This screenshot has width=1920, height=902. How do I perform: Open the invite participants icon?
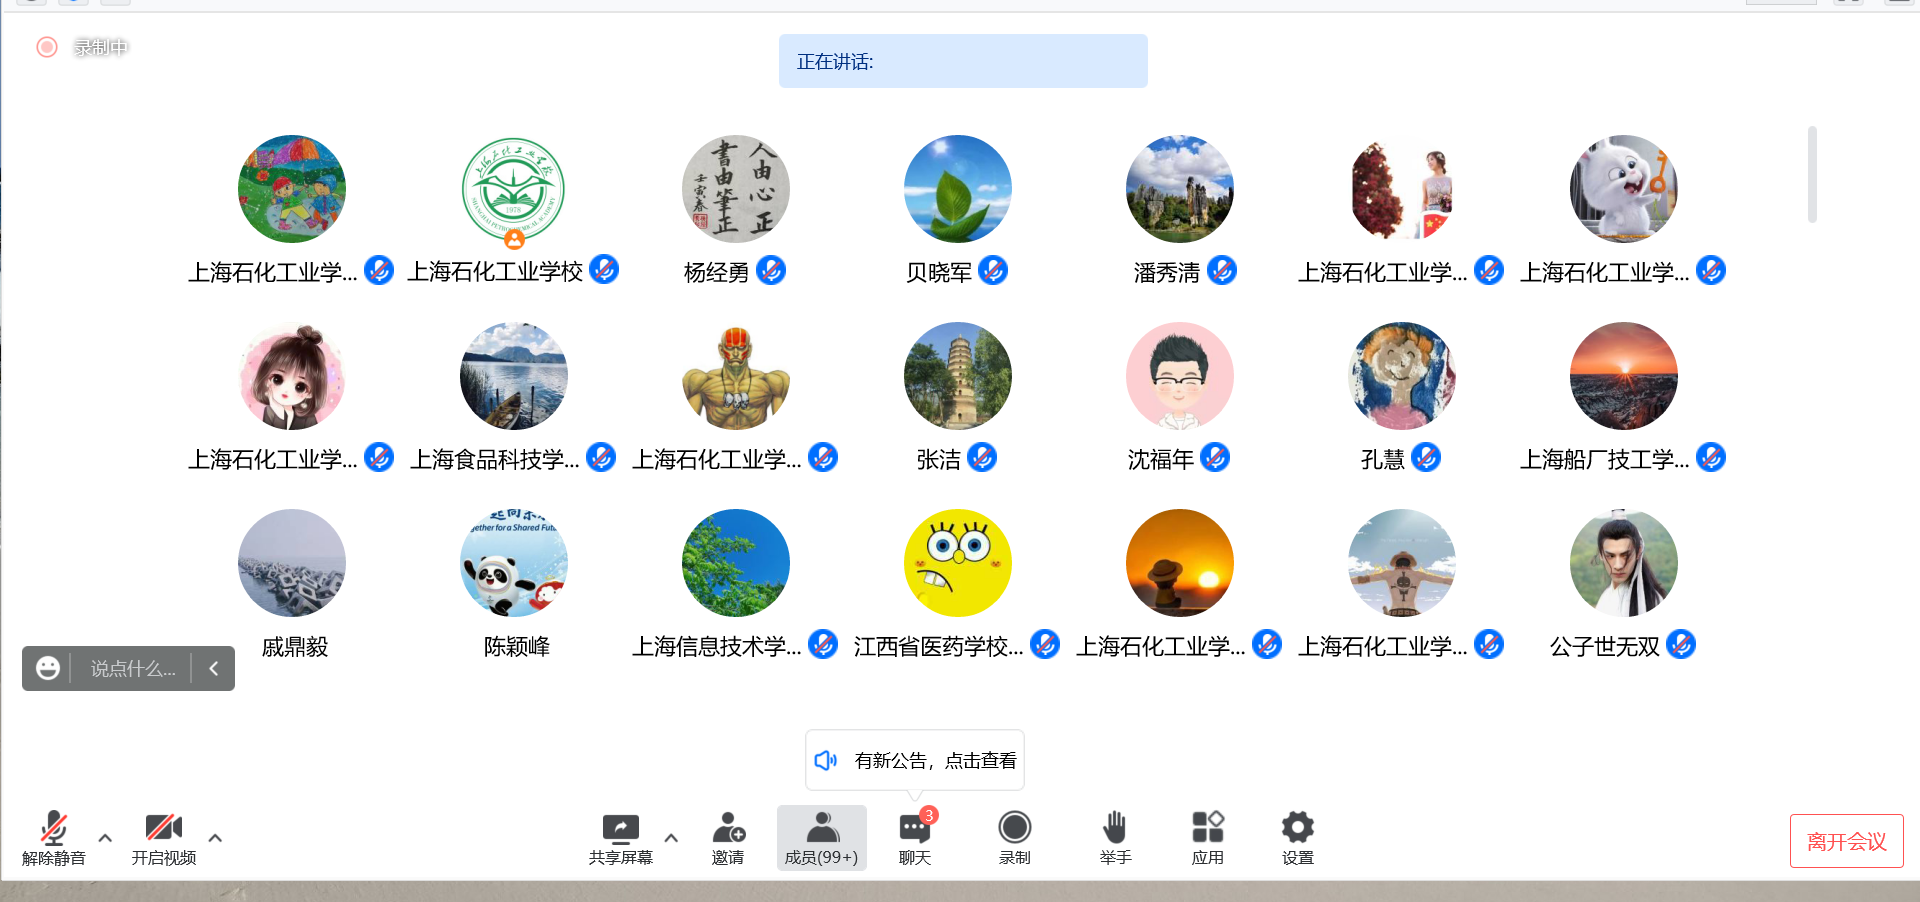728,829
